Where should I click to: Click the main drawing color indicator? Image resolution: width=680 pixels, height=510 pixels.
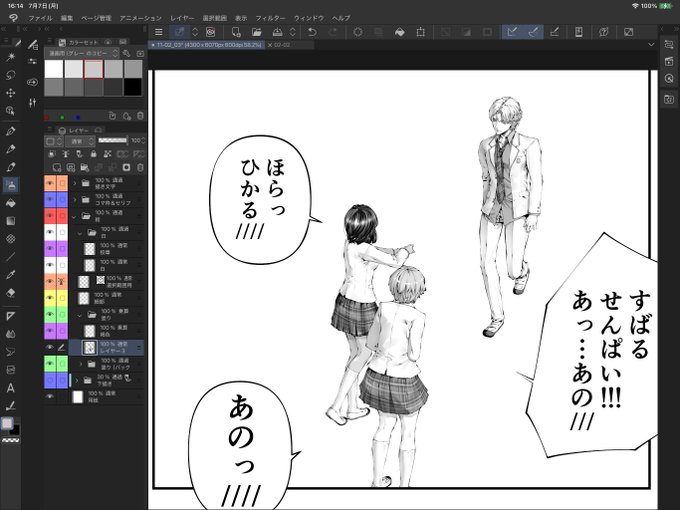(7, 423)
